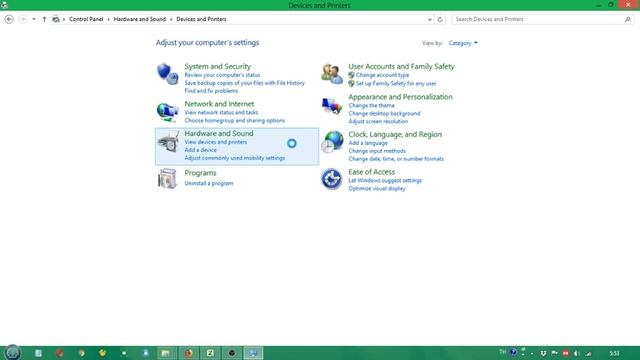
Task: Click the TH language indicator in tray
Action: (502, 352)
